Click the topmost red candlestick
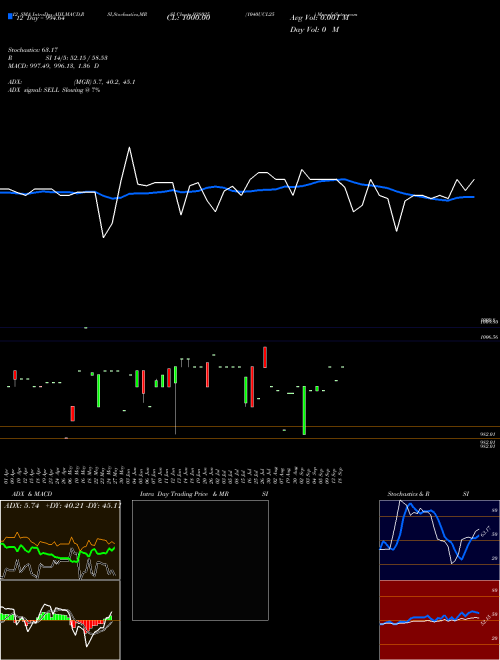Image resolution: width=500 pixels, height=660 pixels. 265,357
